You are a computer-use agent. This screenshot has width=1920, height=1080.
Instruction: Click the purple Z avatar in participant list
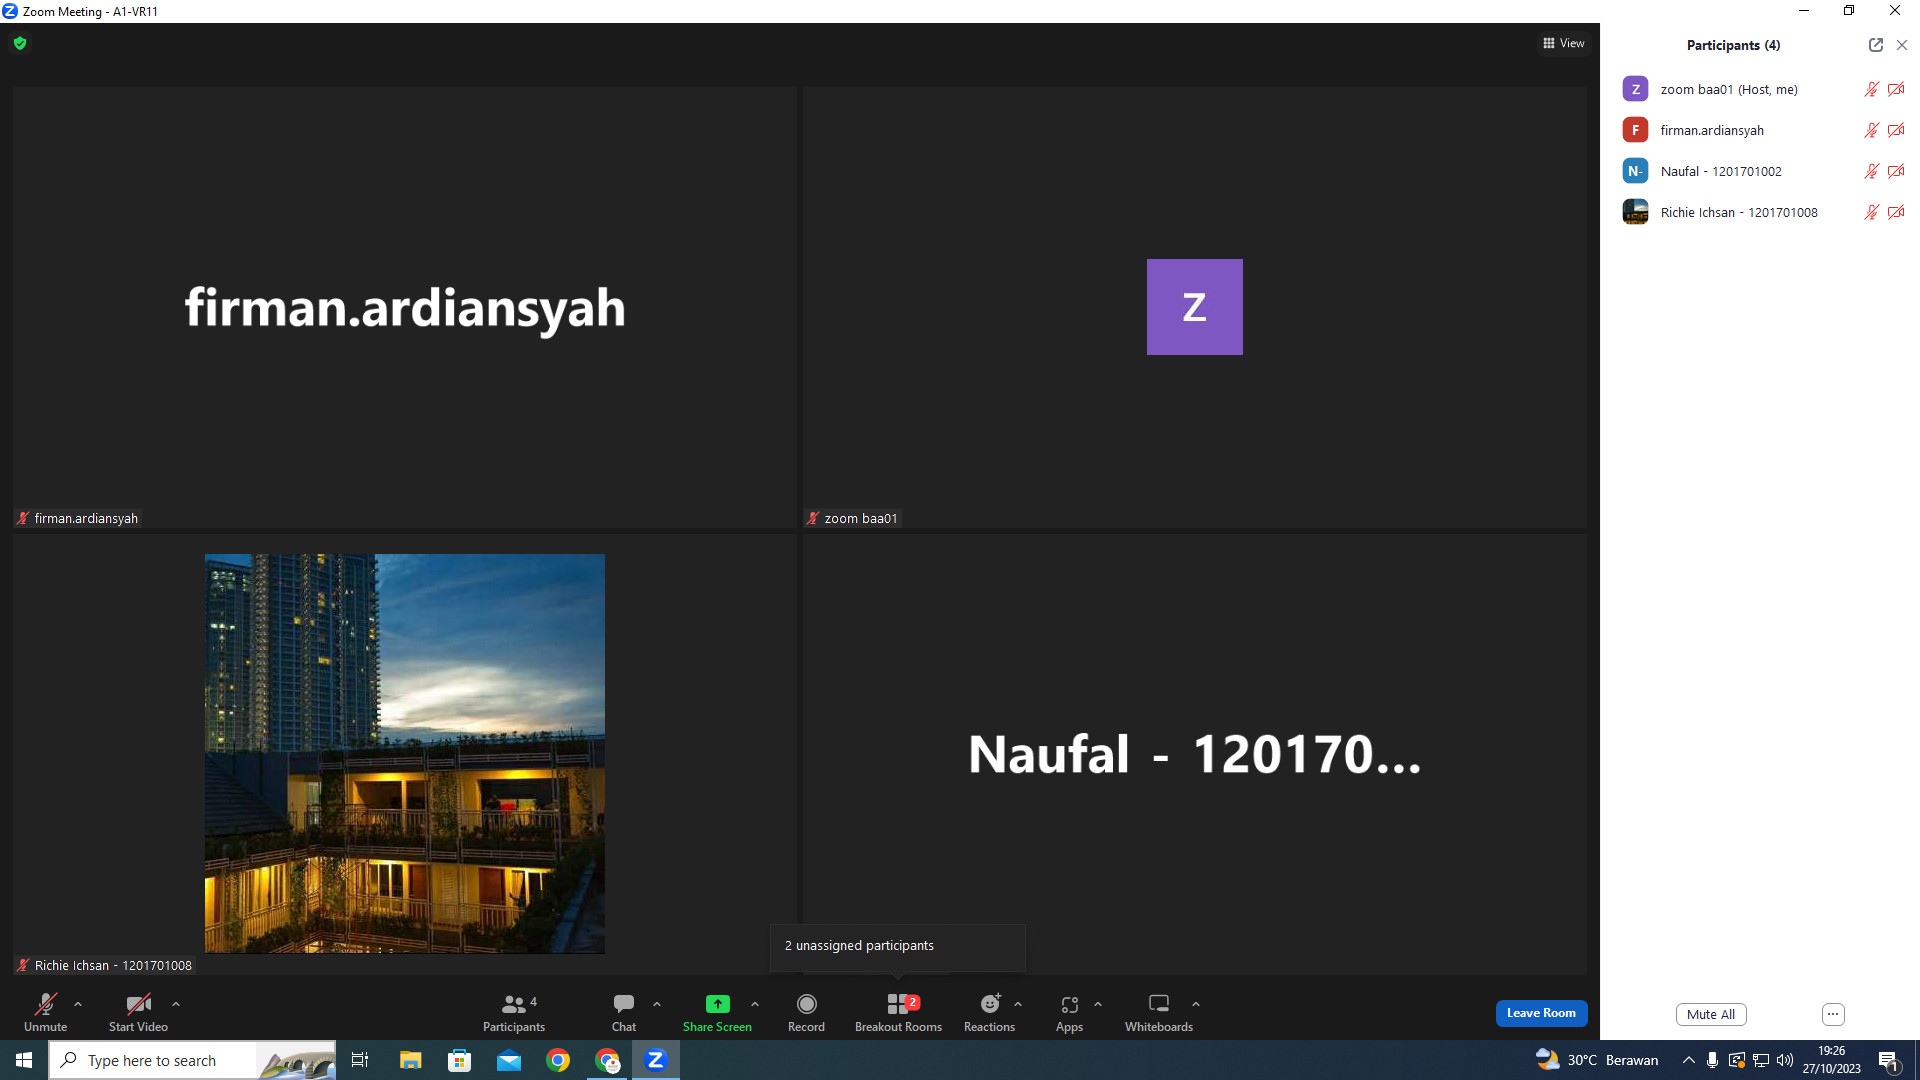point(1635,89)
